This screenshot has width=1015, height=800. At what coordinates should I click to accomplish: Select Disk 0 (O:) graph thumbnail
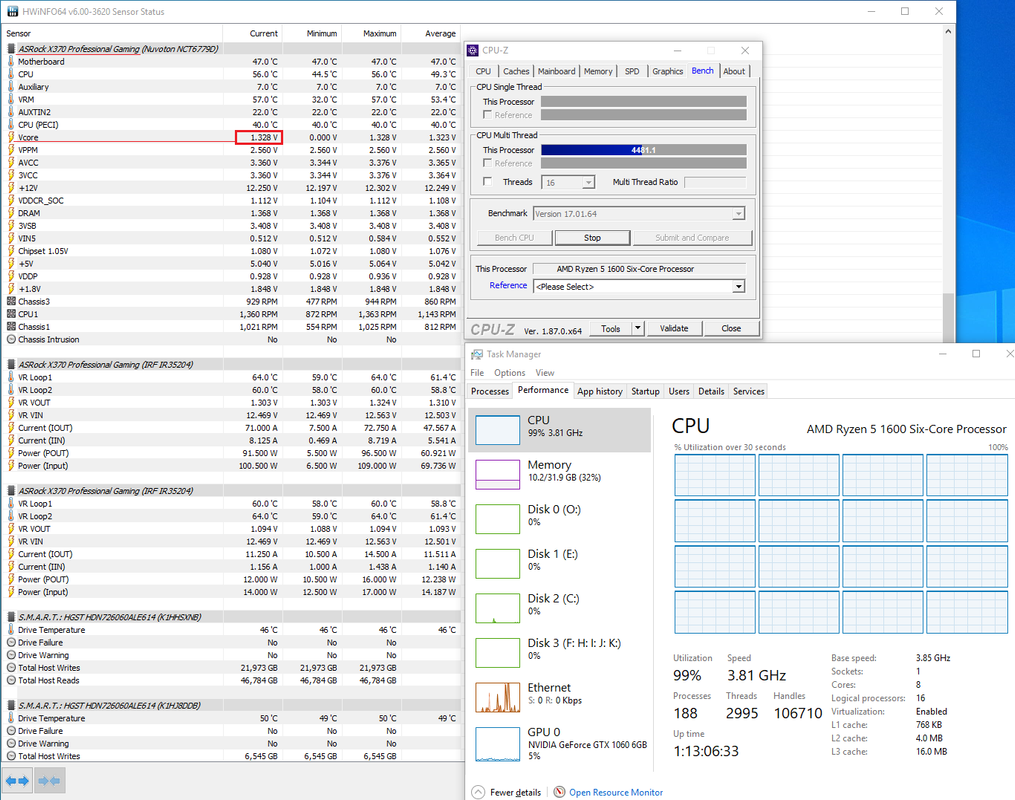coord(497,519)
